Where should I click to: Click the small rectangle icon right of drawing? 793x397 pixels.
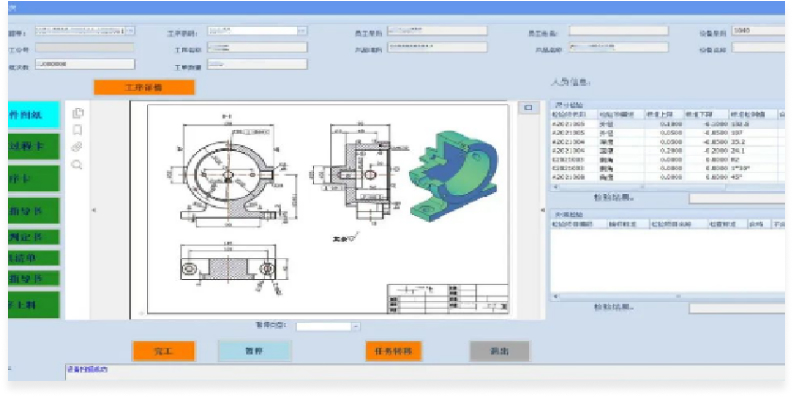pyautogui.click(x=528, y=107)
